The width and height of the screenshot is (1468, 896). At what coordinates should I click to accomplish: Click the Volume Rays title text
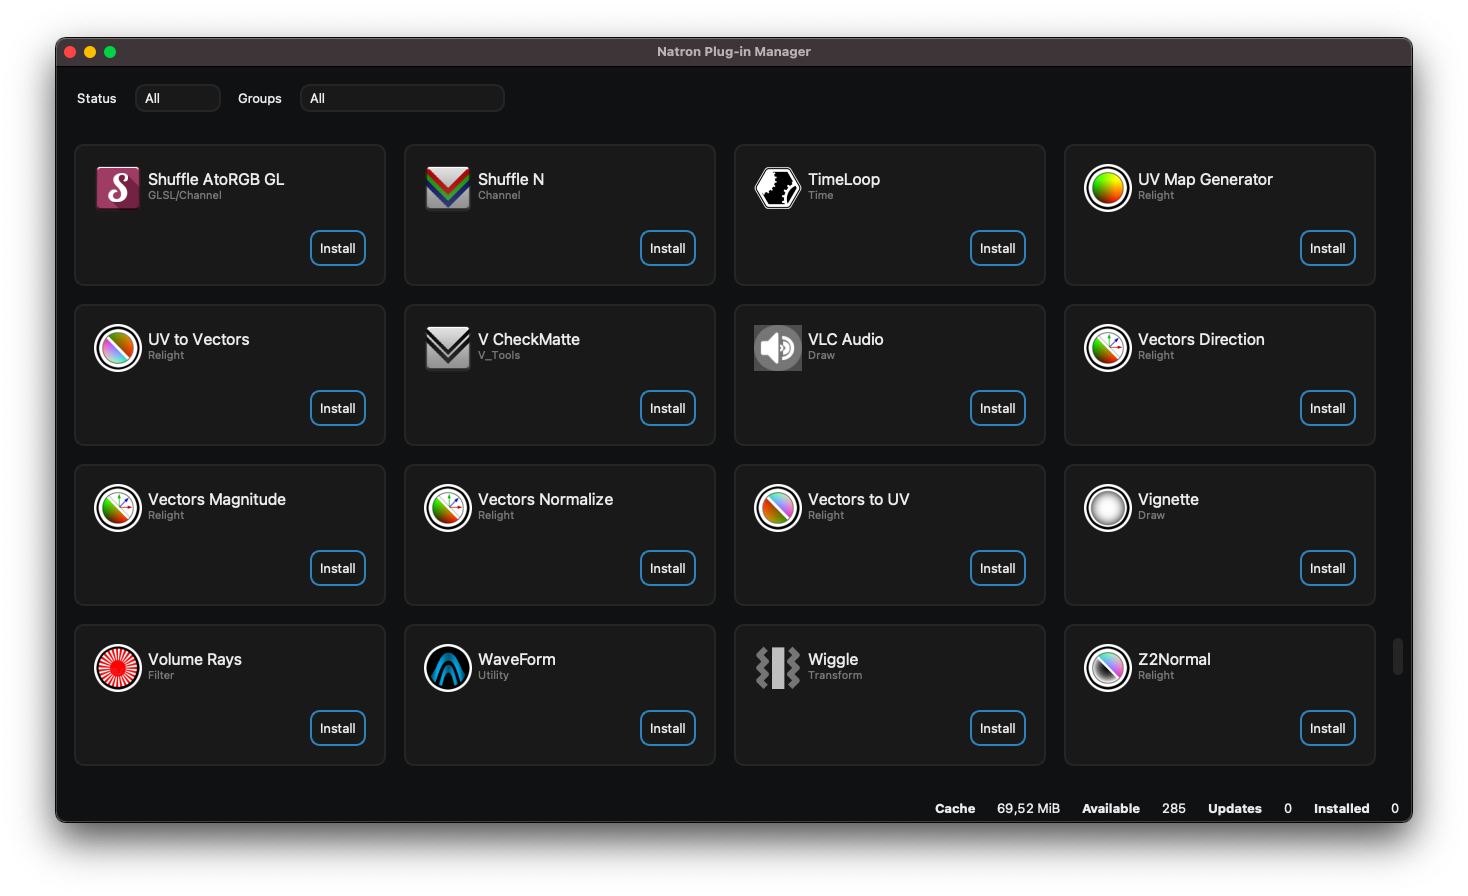click(x=195, y=660)
